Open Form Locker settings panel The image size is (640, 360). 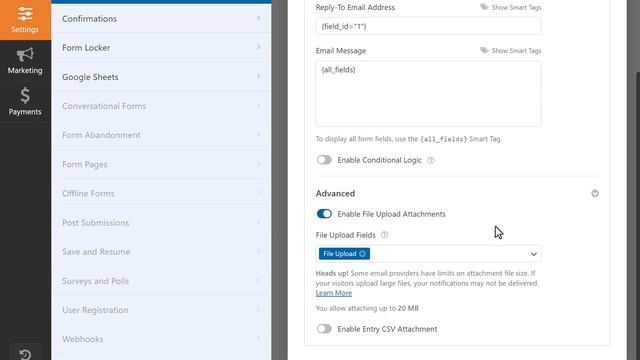(x=161, y=48)
